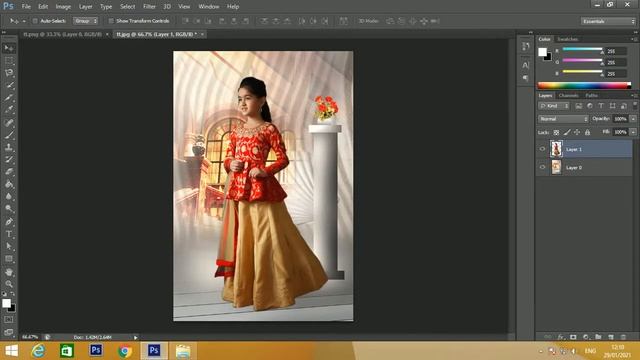The height and width of the screenshot is (360, 640).
Task: Open the collapsed Character panel icon
Action: pyautogui.click(x=526, y=65)
